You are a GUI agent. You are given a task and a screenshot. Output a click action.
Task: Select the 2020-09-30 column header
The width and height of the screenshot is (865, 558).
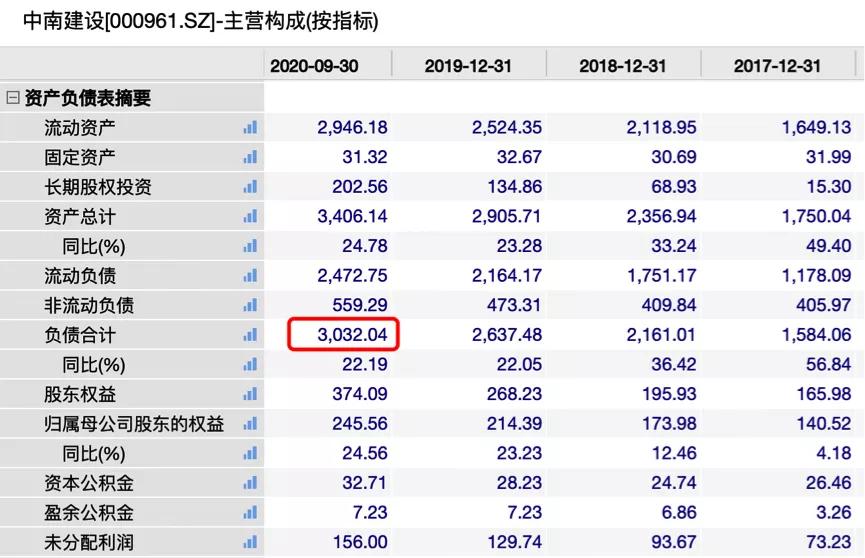(314, 66)
